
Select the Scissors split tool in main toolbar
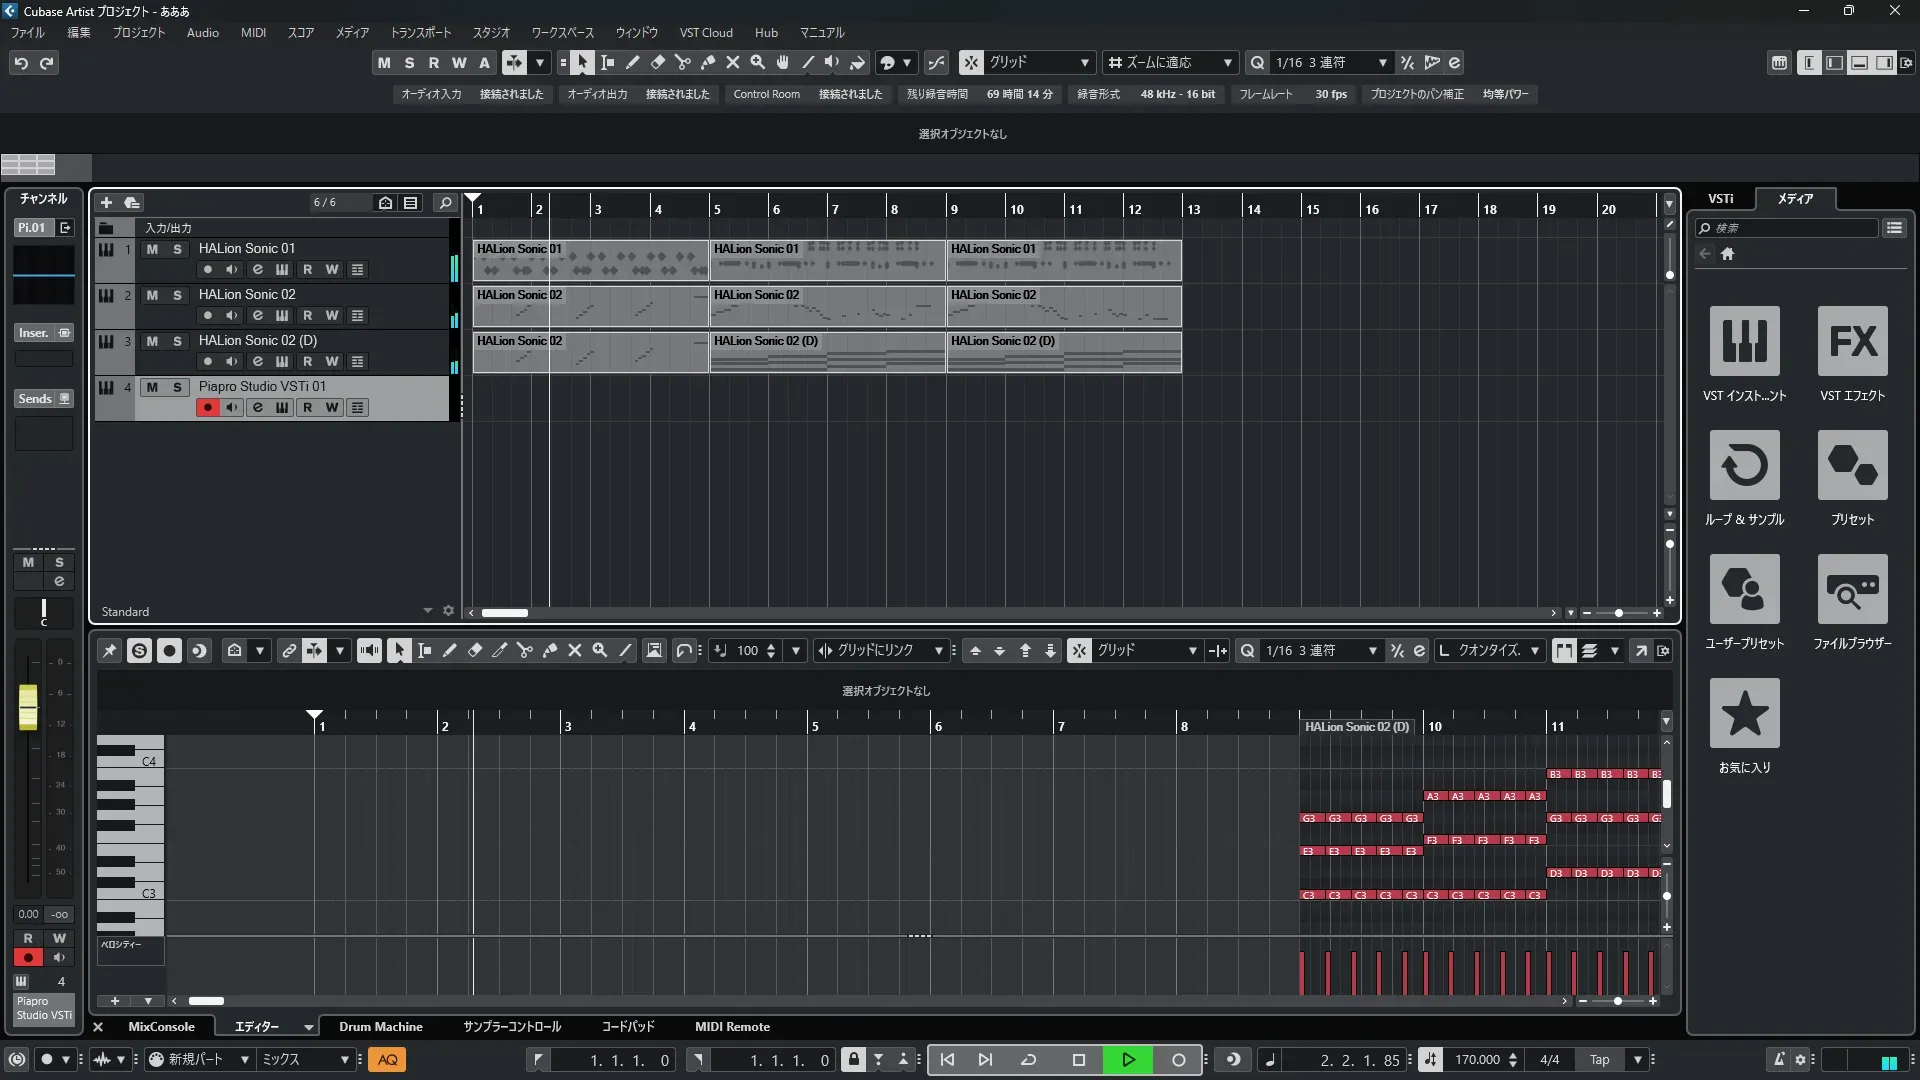click(682, 63)
